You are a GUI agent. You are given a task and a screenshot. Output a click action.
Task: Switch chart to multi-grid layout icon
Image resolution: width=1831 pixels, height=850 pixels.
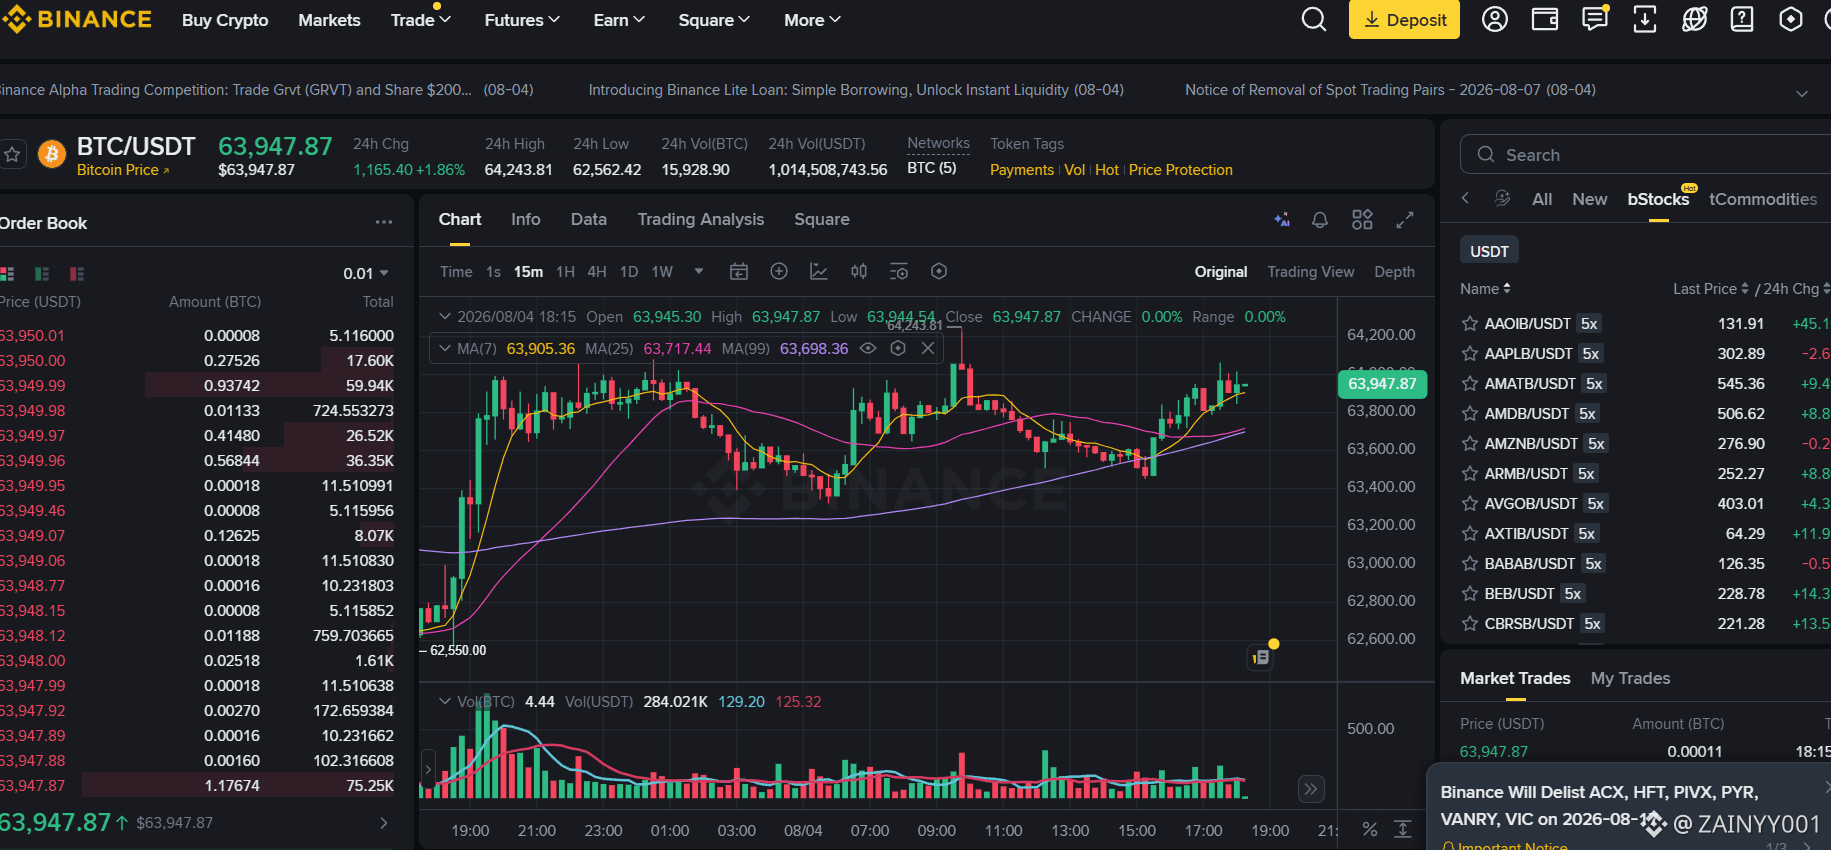pyautogui.click(x=1362, y=220)
